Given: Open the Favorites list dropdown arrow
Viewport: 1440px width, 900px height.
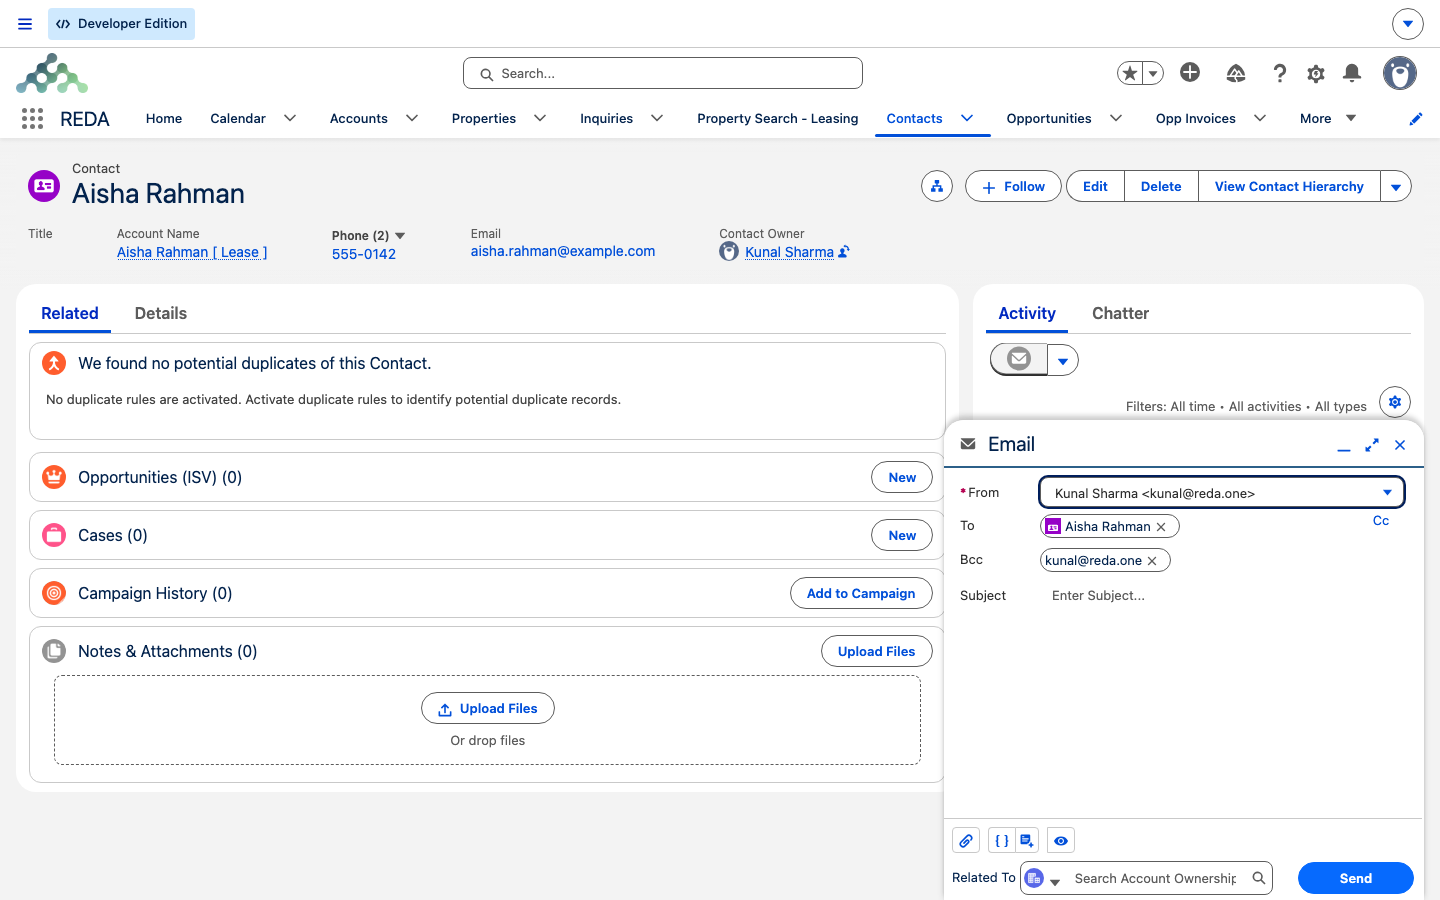Looking at the screenshot, I should 1153,73.
